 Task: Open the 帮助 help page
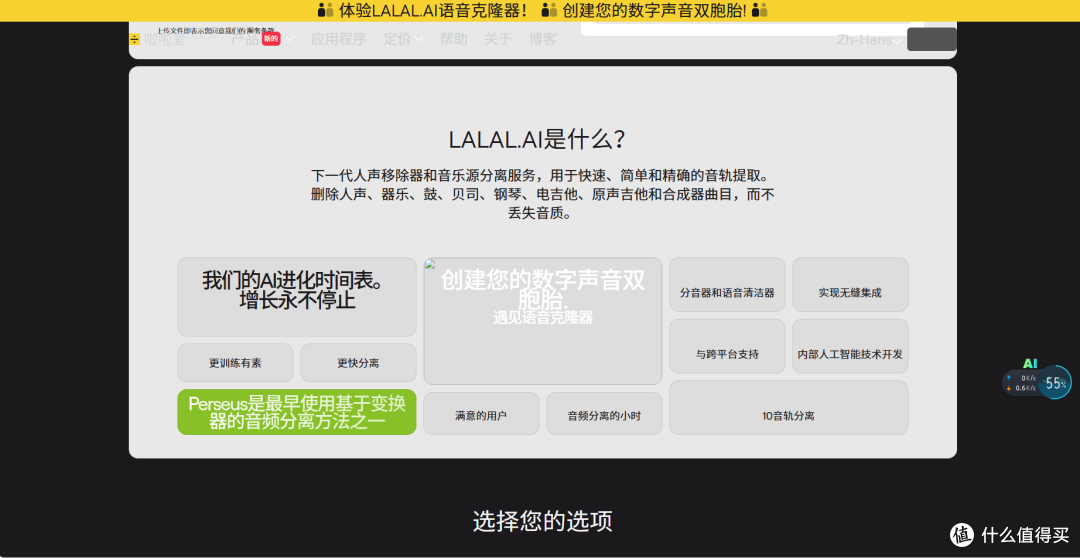click(453, 39)
